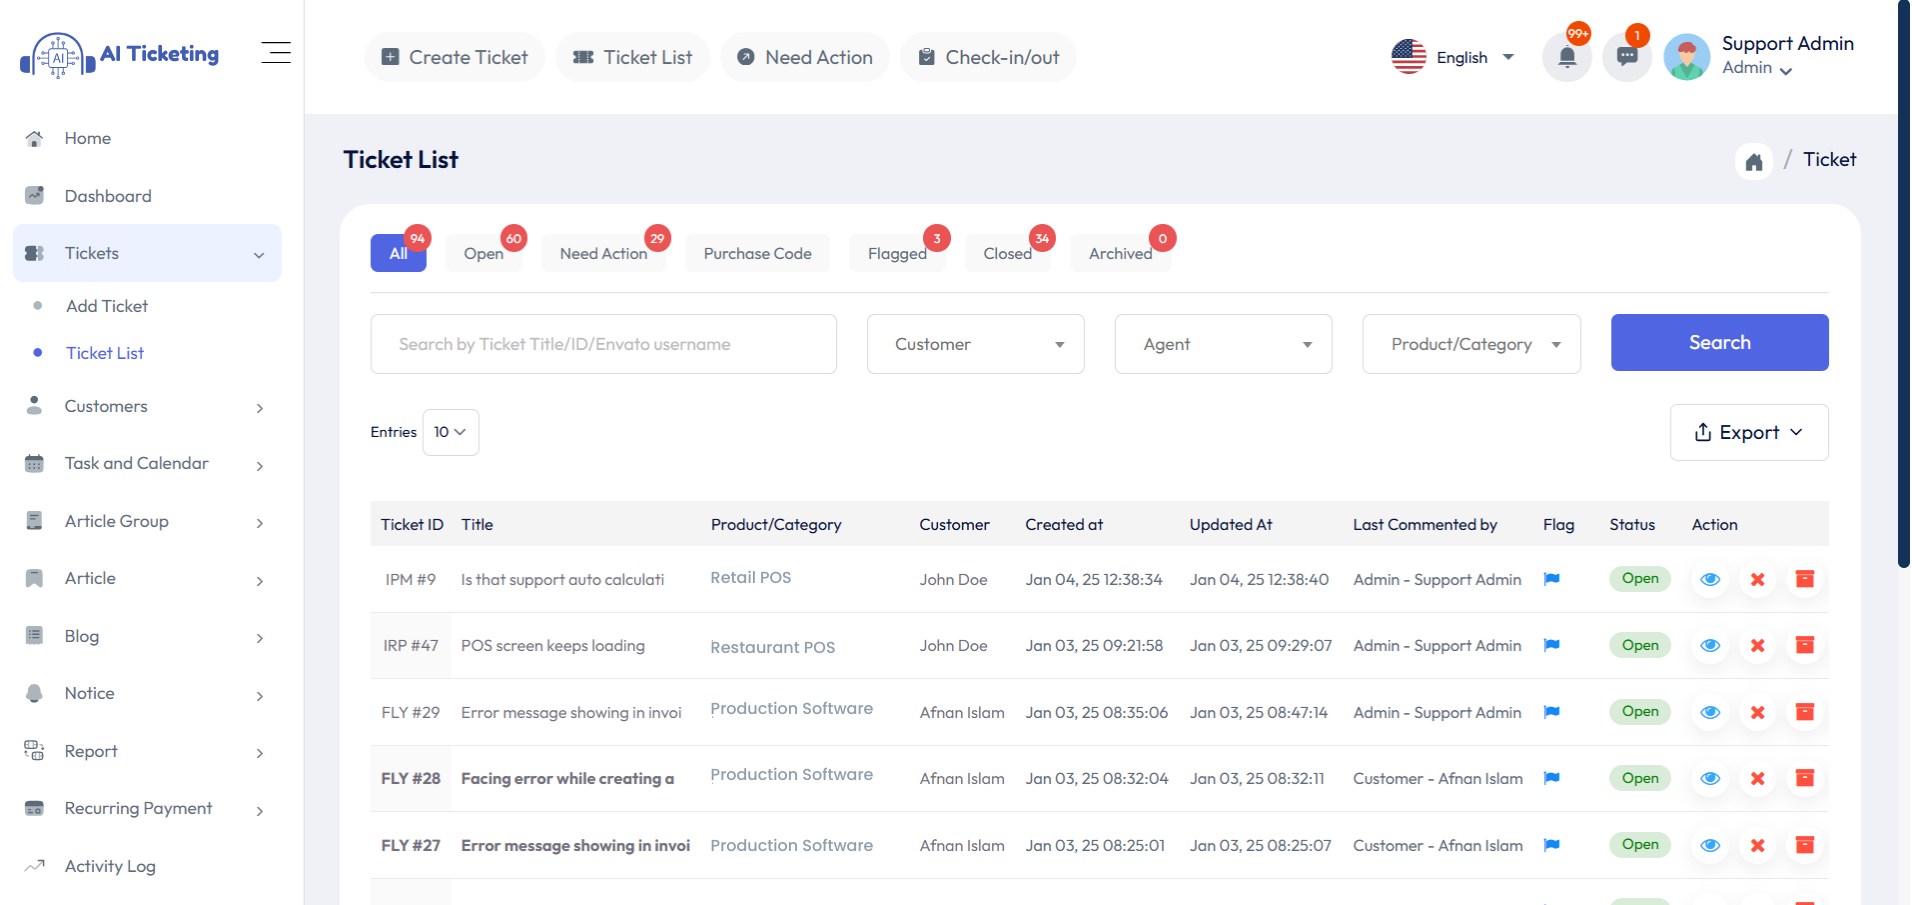
Task: Click the AI Ticketing logo
Action: 120,54
